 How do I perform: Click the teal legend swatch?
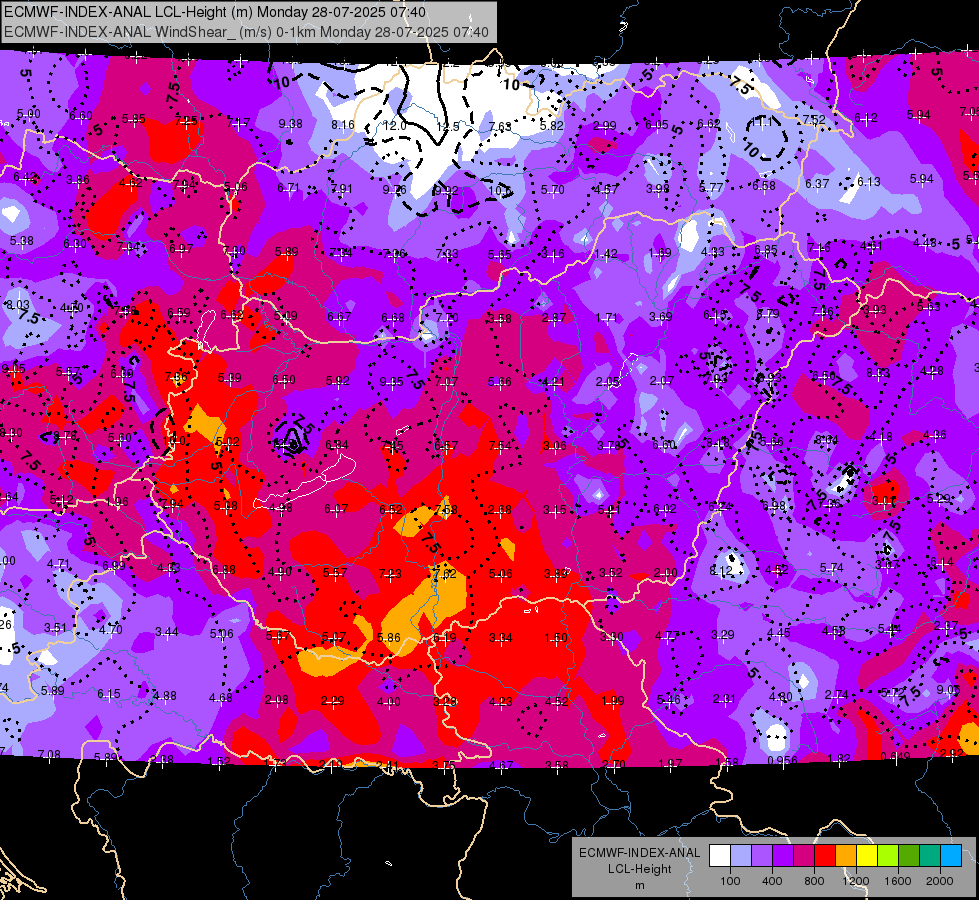point(930,856)
